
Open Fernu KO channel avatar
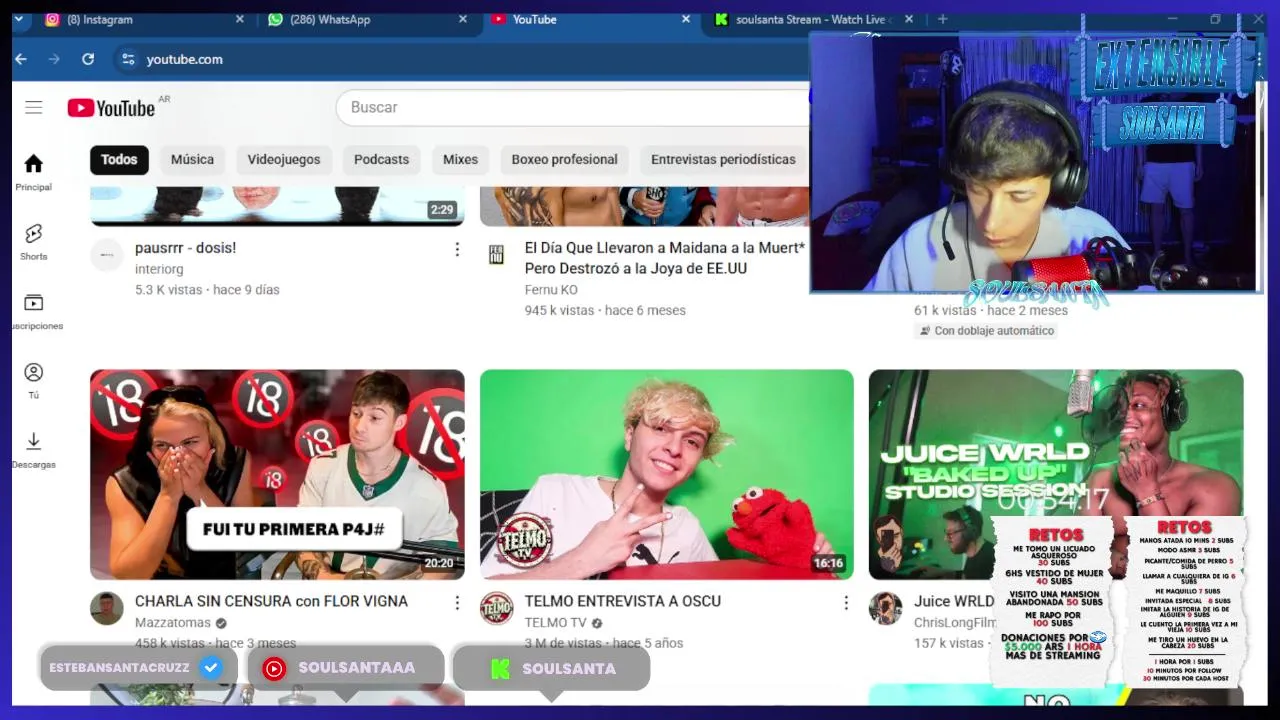[x=497, y=255]
